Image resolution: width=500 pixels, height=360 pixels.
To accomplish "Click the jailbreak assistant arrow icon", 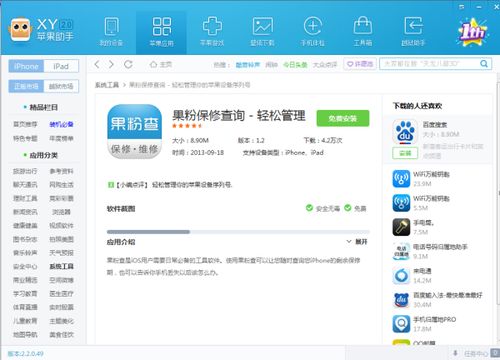I will click(x=413, y=26).
